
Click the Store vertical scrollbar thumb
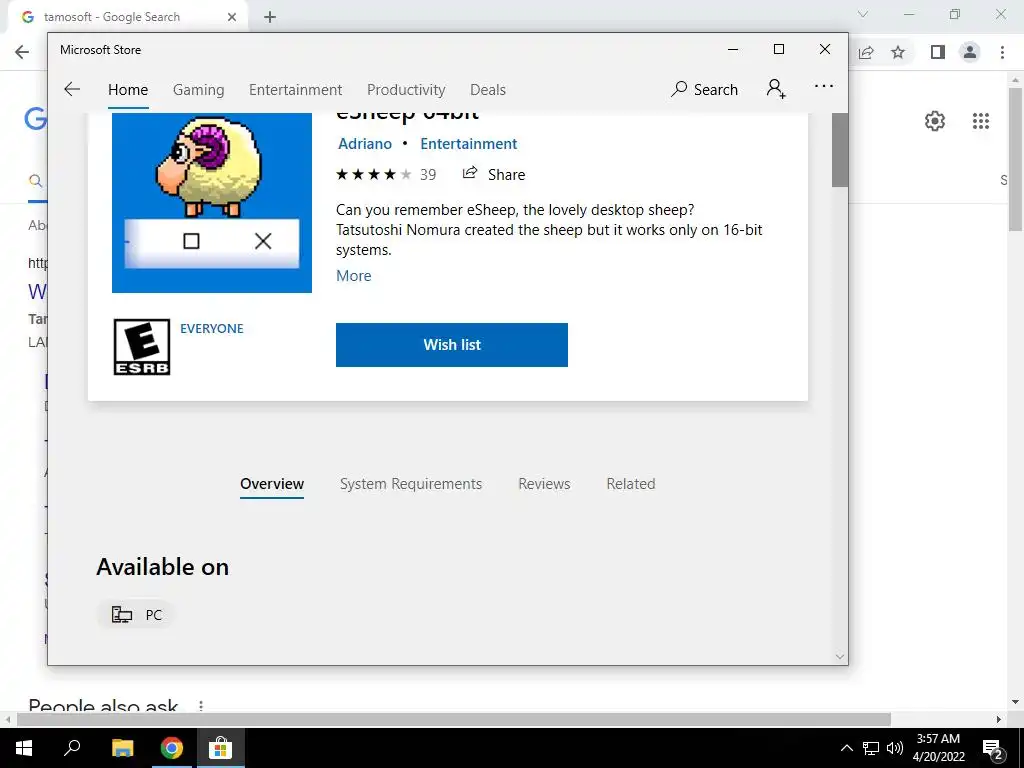coord(840,150)
